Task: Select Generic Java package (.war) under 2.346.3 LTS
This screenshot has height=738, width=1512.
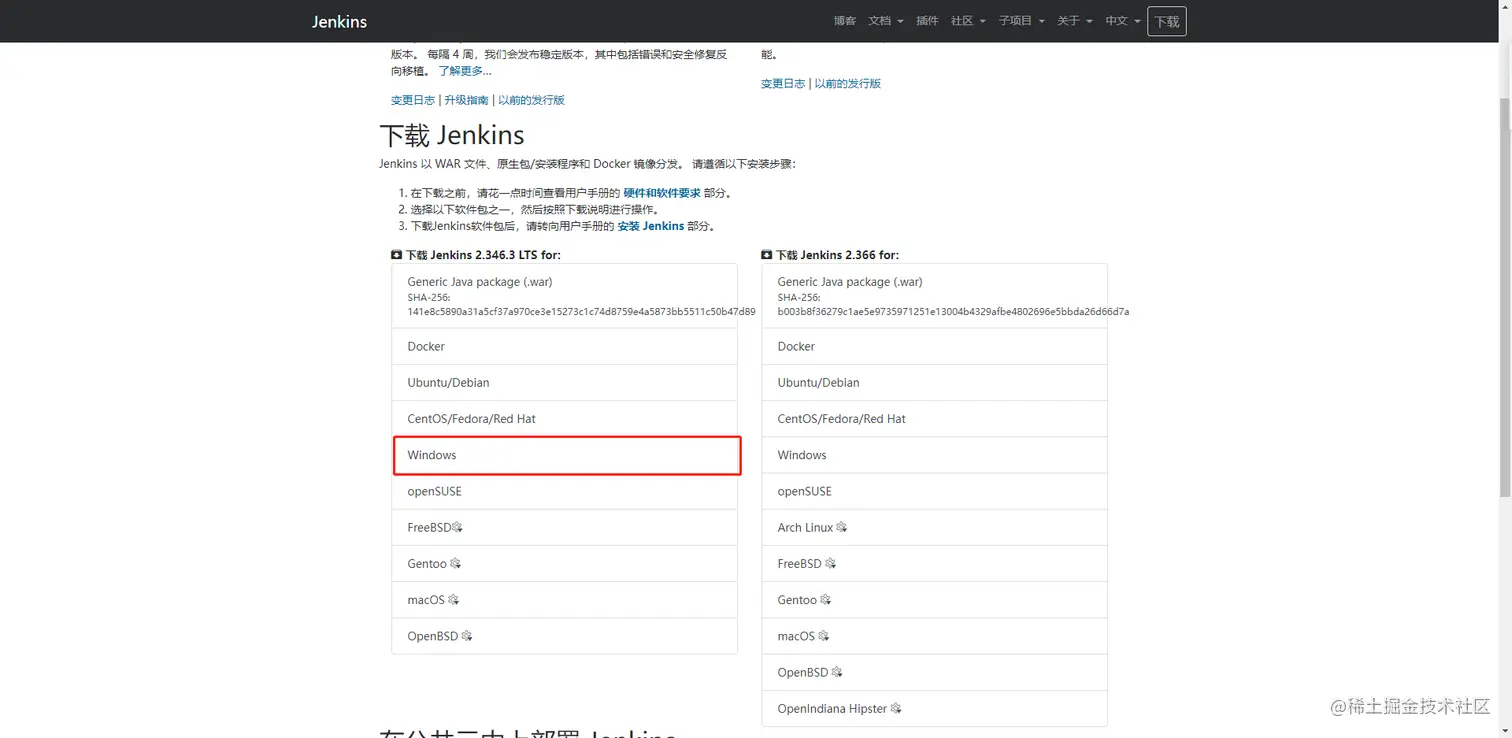Action: pos(564,296)
